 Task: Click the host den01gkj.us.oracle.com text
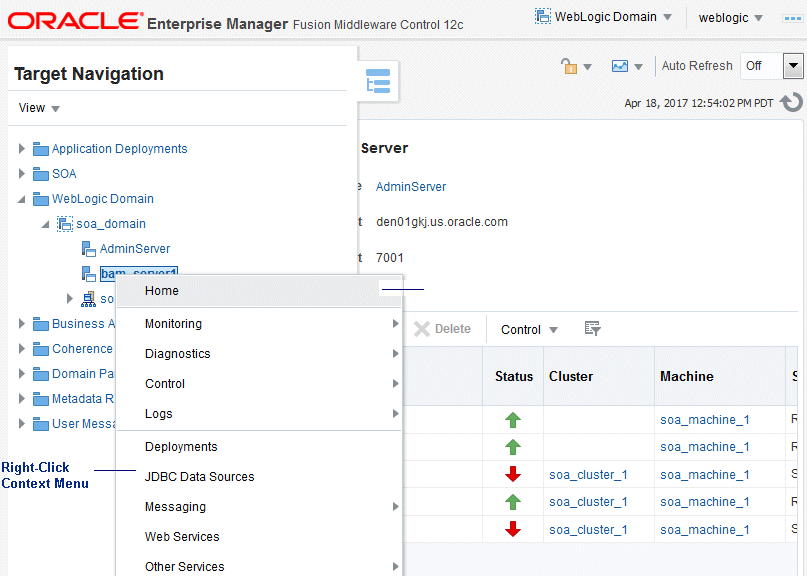point(442,222)
